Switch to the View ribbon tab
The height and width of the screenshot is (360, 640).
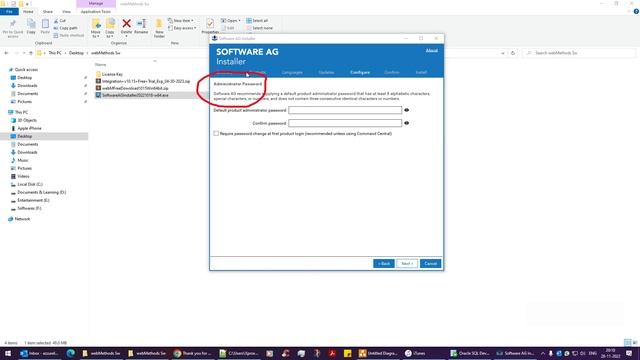66,11
